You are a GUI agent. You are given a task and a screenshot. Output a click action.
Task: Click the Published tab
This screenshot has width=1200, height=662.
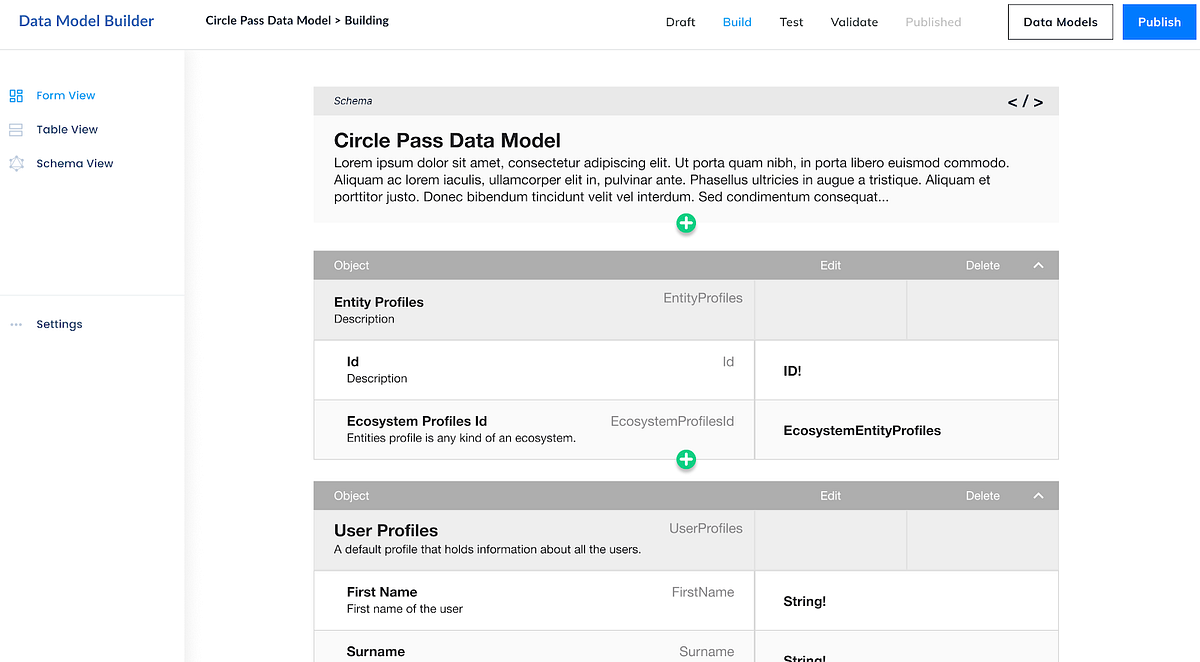(932, 21)
